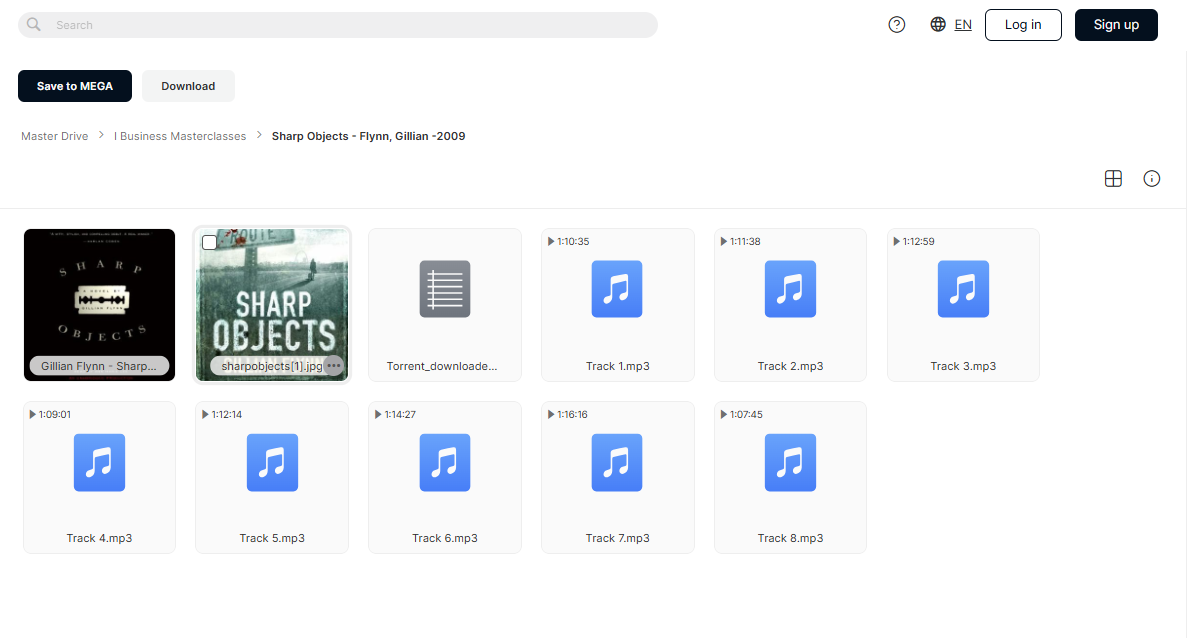Open the Track 3.mp3 music icon

coord(963,289)
